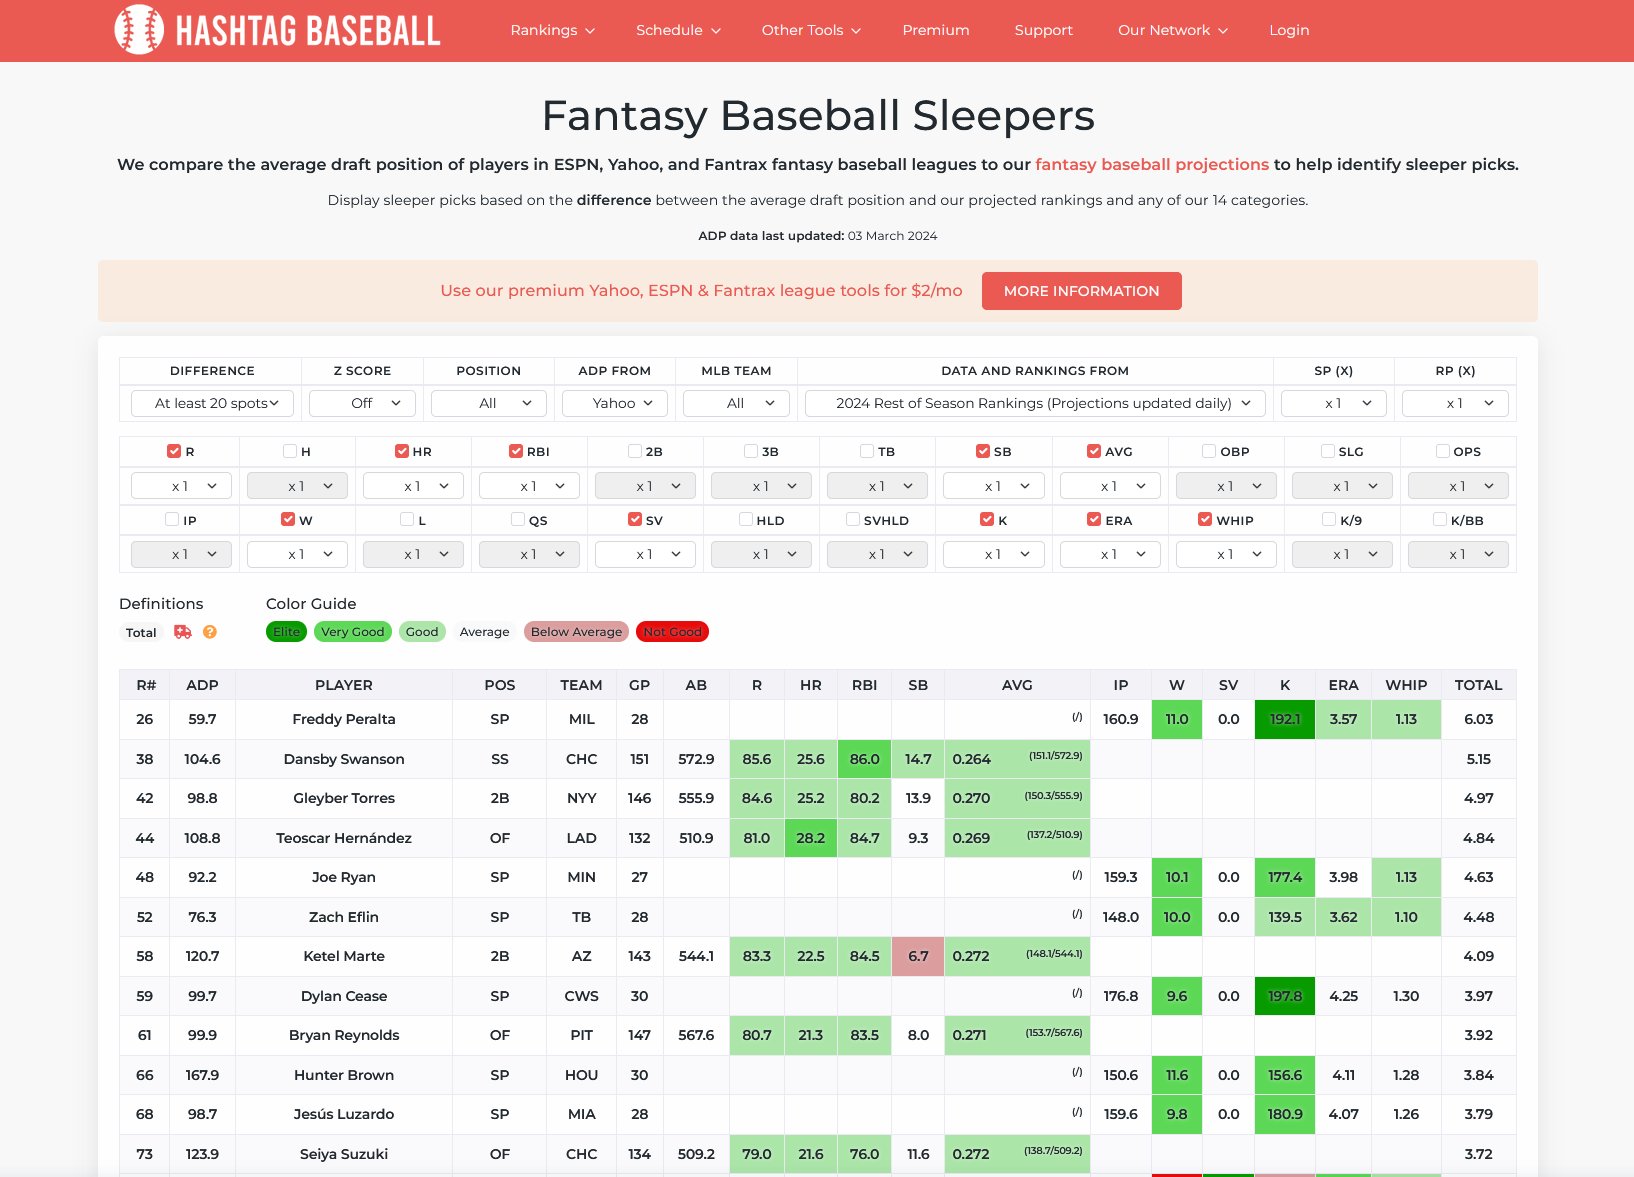This screenshot has width=1634, height=1177.
Task: Enable the OBP checkbox
Action: click(1209, 451)
